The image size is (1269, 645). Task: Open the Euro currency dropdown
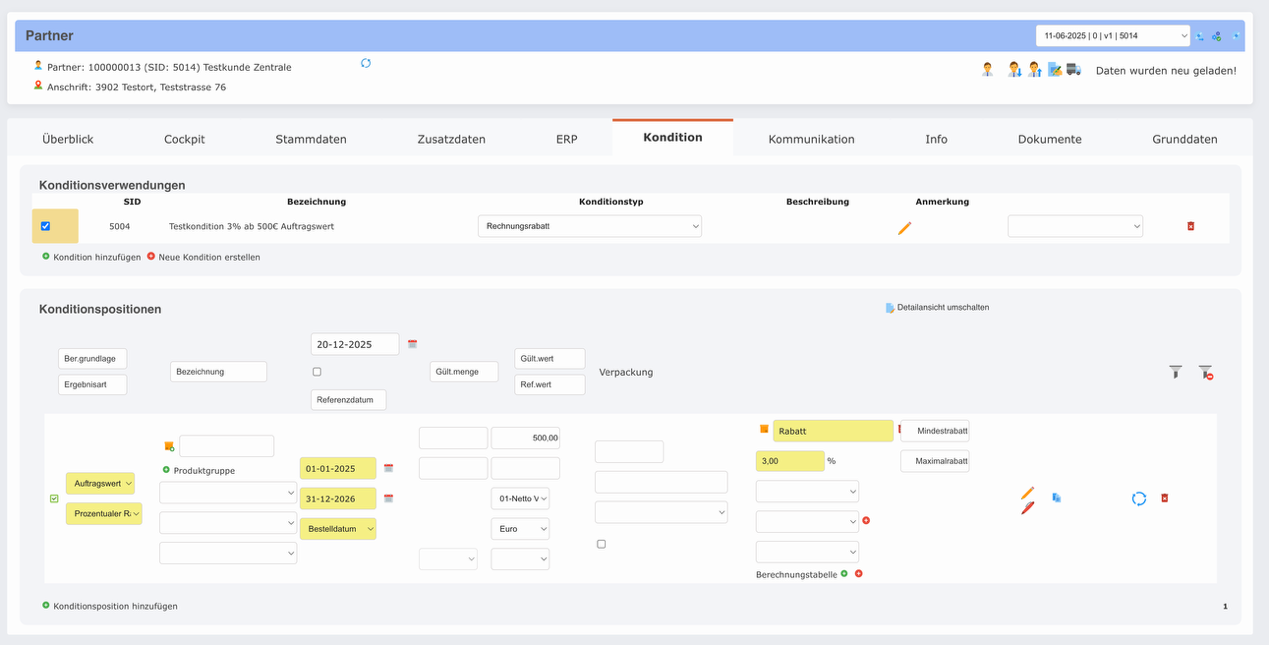pyautogui.click(x=520, y=528)
